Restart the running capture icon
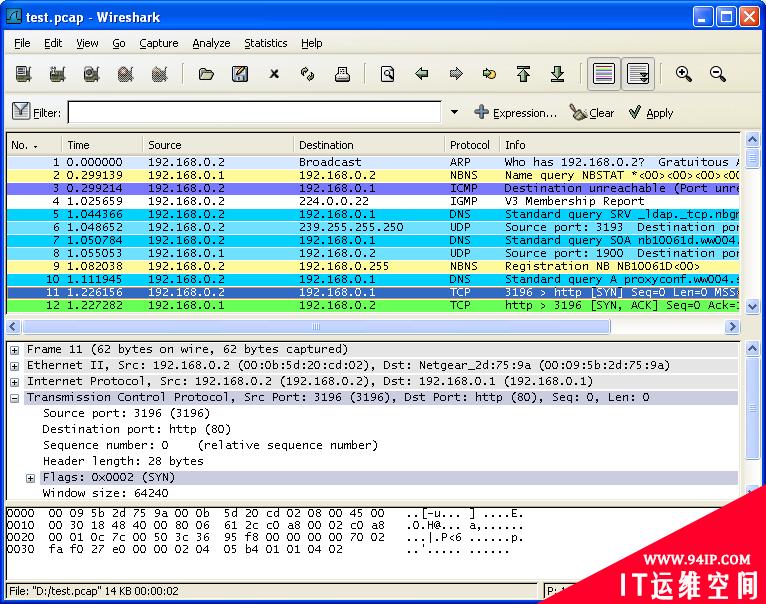This screenshot has width=766, height=604. pos(159,74)
